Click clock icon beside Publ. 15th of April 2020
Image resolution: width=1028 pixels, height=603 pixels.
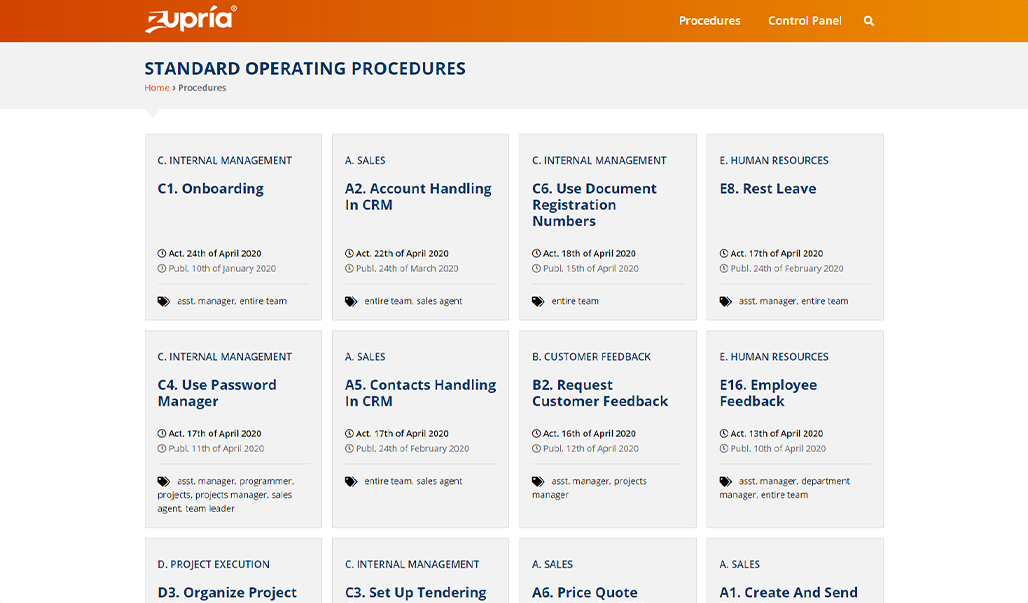coord(537,269)
